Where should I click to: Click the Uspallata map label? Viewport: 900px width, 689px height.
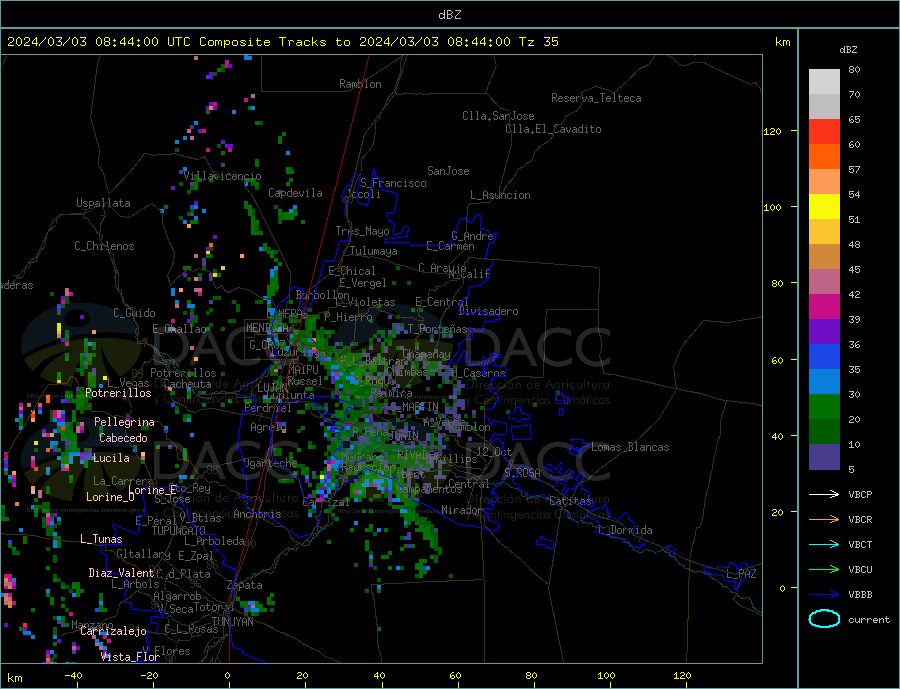[x=103, y=203]
